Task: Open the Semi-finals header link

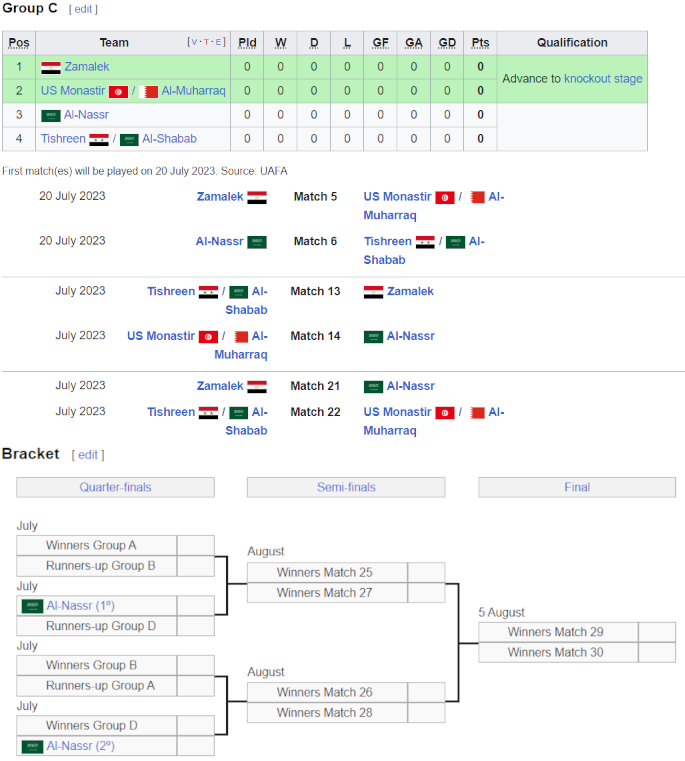Action: point(346,487)
